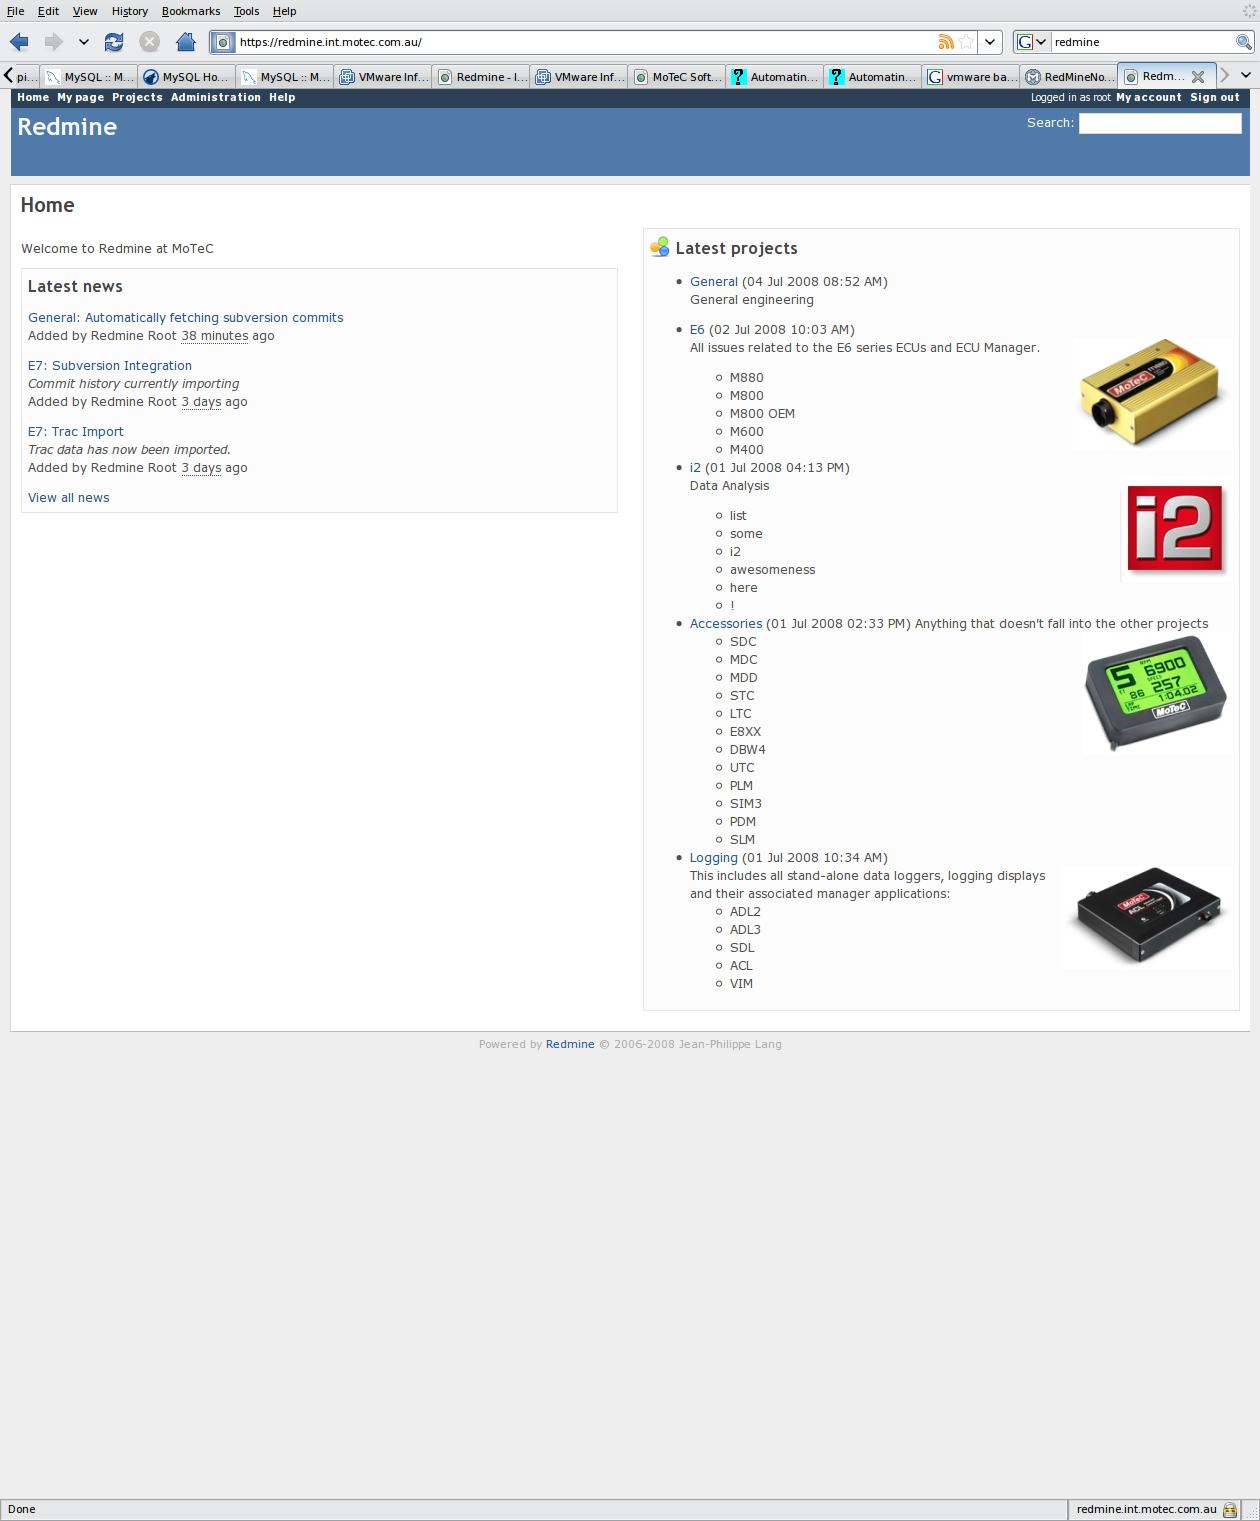The image size is (1260, 1521).
Task: Click Home in Redmine top menu
Action: click(x=33, y=97)
